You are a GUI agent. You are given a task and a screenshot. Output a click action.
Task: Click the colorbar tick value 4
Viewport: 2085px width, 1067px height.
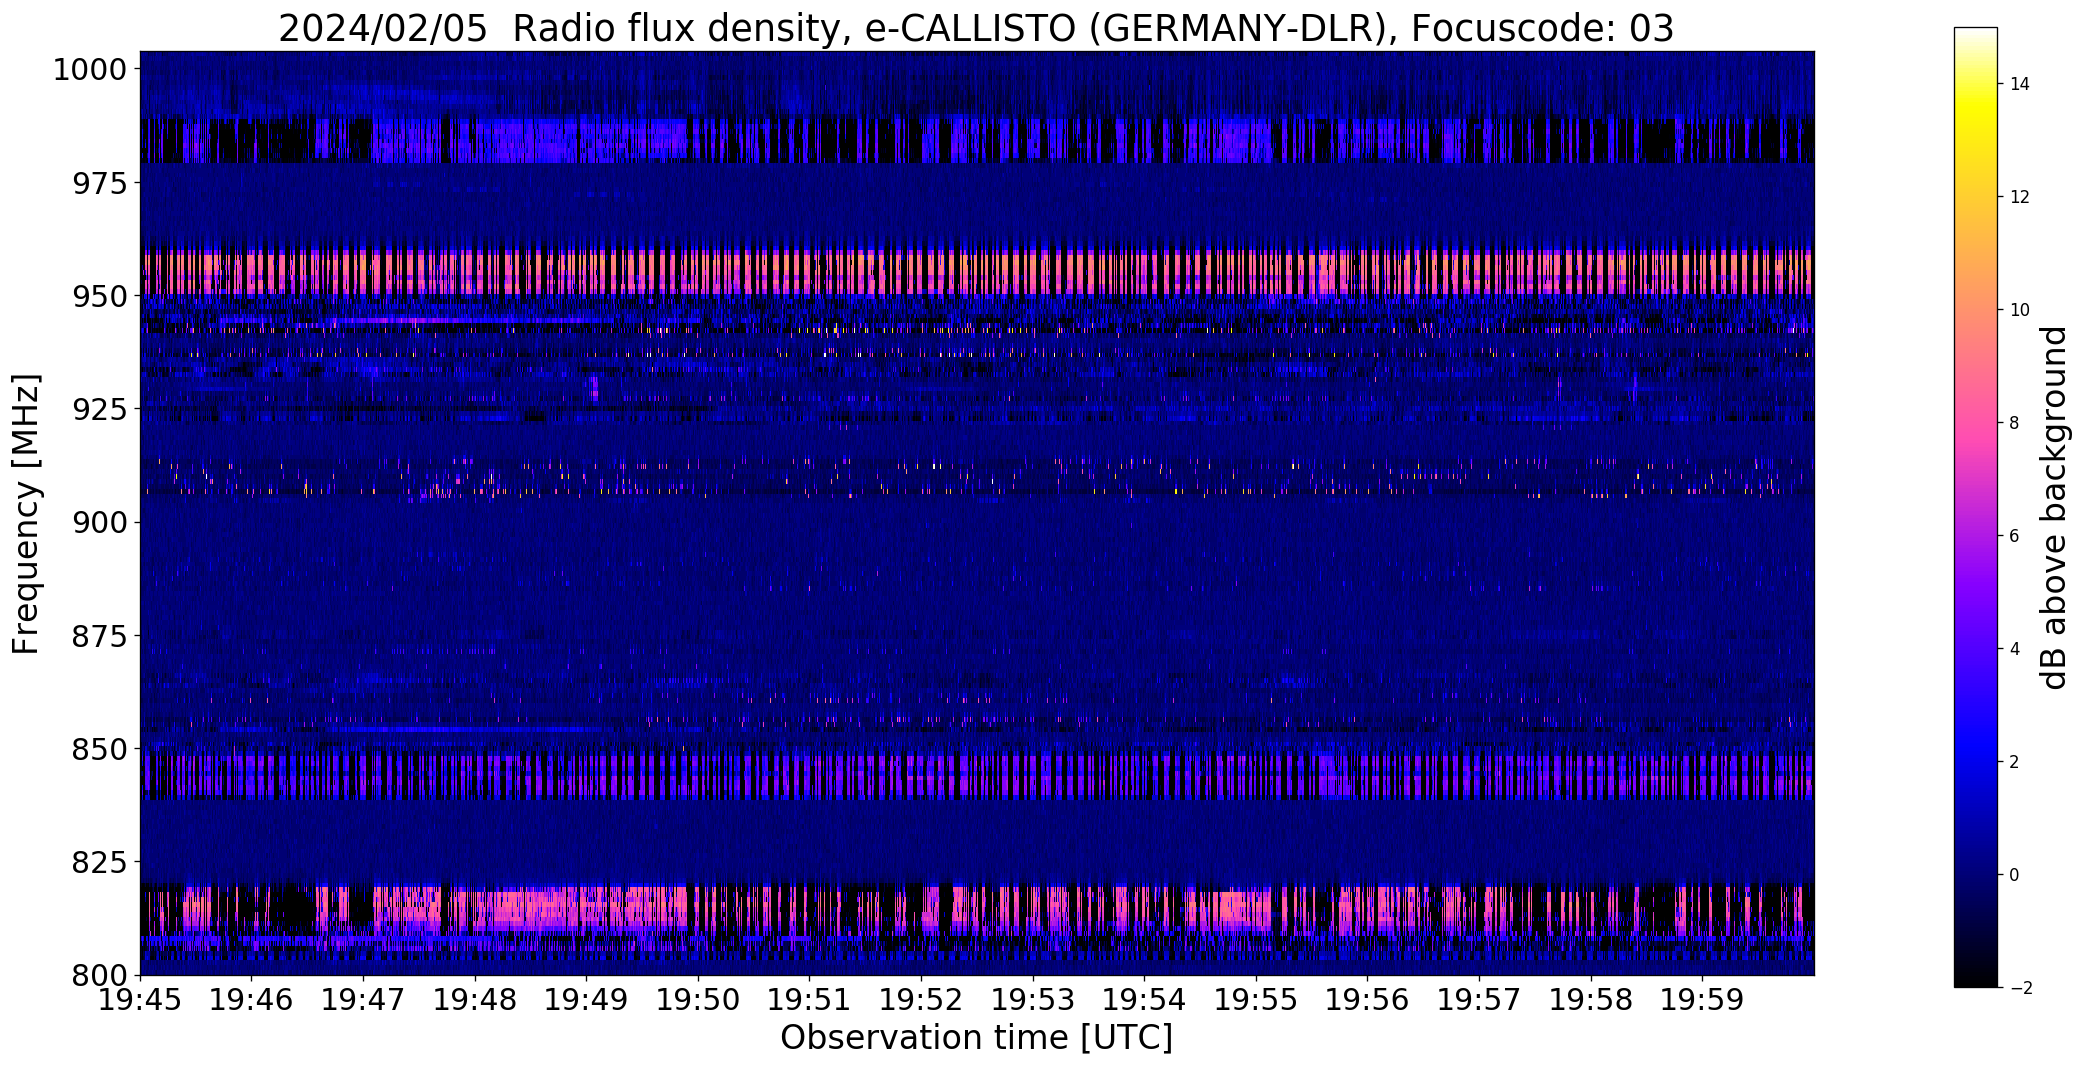2014,649
